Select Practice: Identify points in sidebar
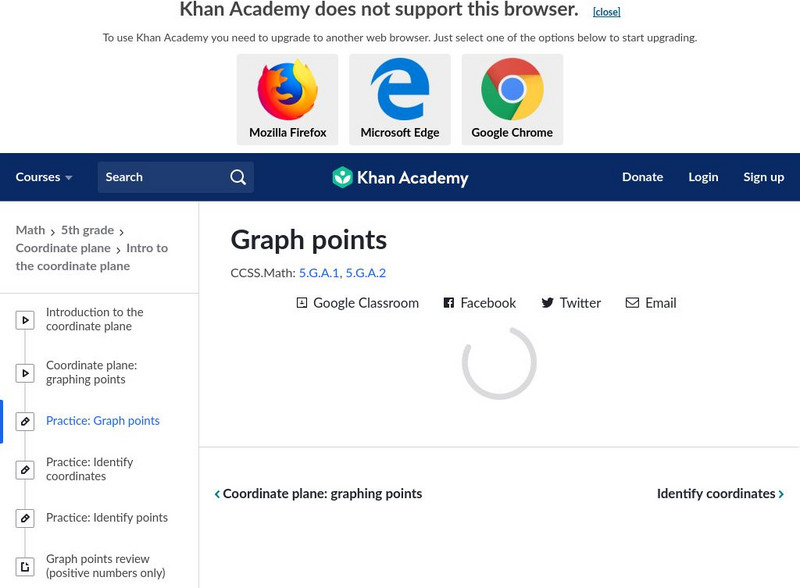Image resolution: width=800 pixels, height=588 pixels. pos(107,518)
